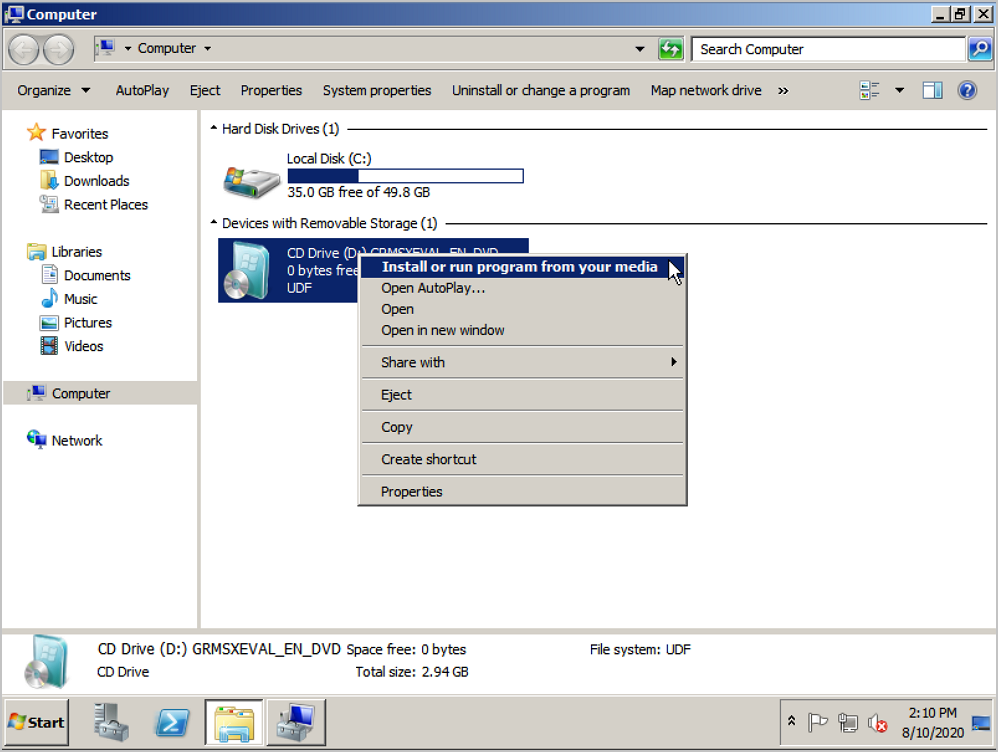Choose Copy from the context menu
The height and width of the screenshot is (752, 998).
(x=523, y=427)
